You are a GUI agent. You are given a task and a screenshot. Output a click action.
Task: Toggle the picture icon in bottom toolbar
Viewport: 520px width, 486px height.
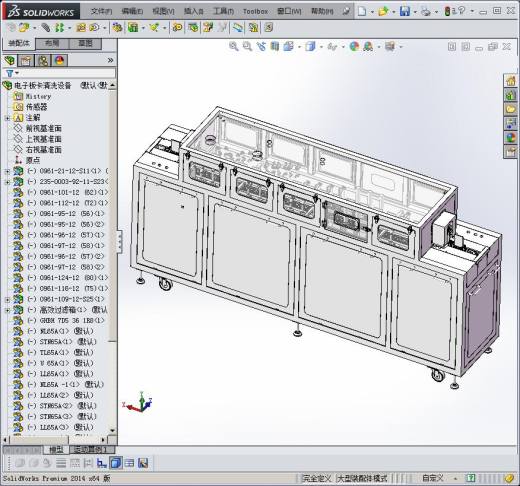pos(143,463)
